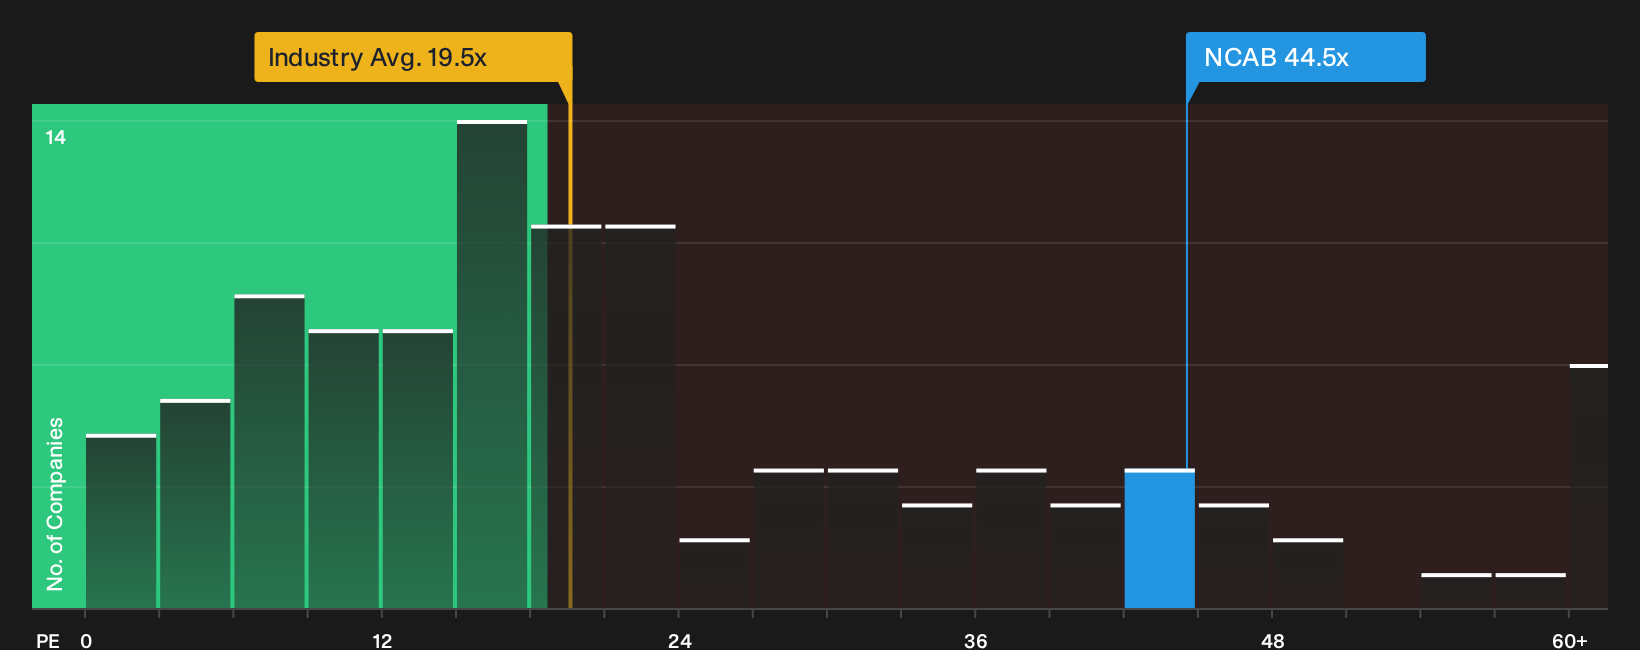
Task: Click the '24' x-axis tick label
Action: (x=679, y=640)
